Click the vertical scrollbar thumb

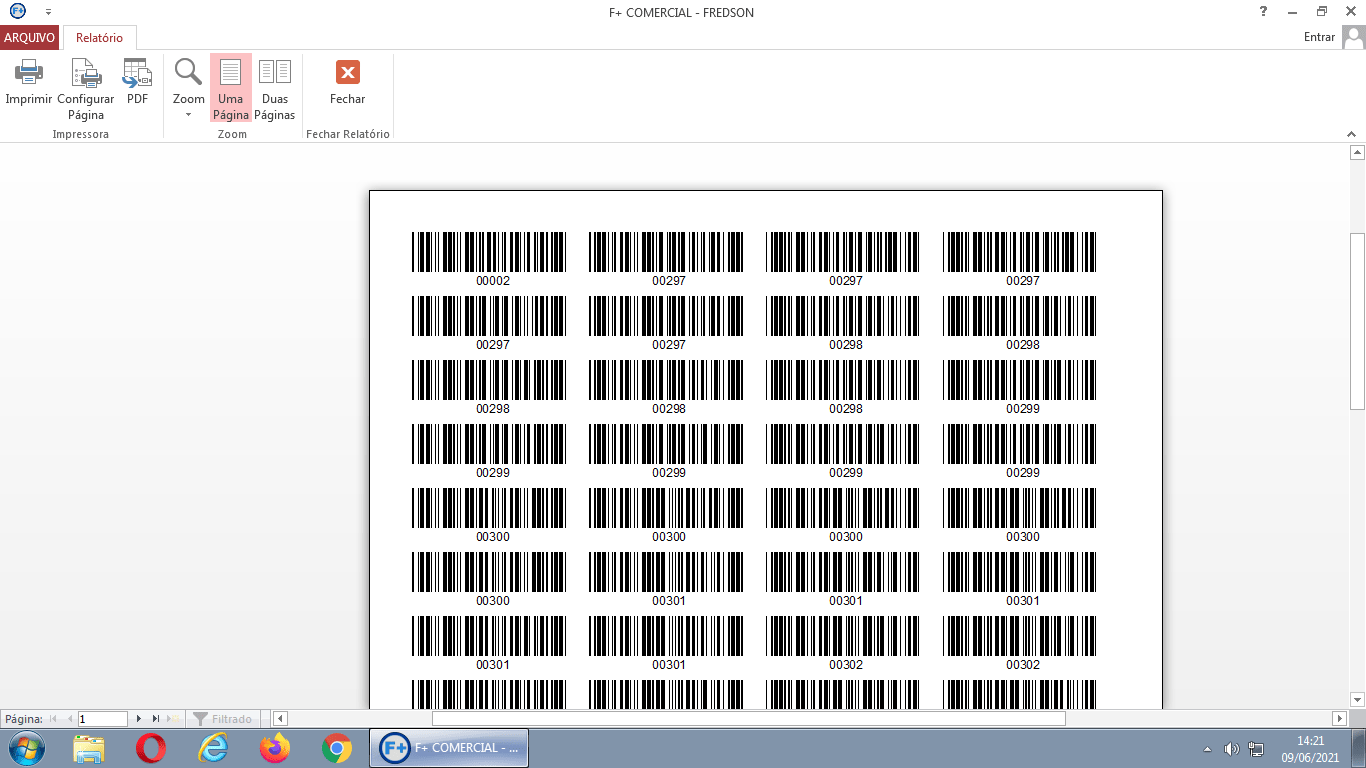point(1357,320)
